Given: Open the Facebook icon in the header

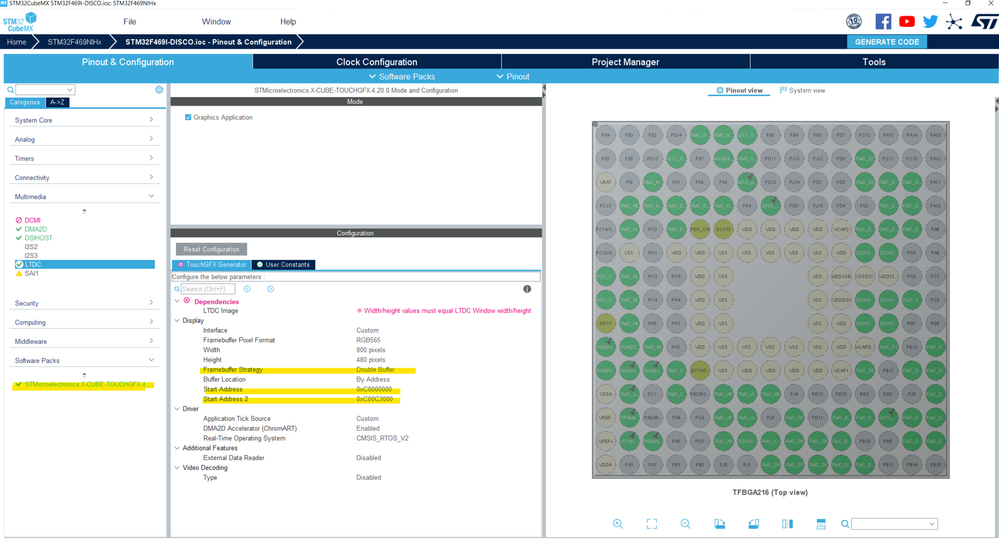Looking at the screenshot, I should [883, 22].
